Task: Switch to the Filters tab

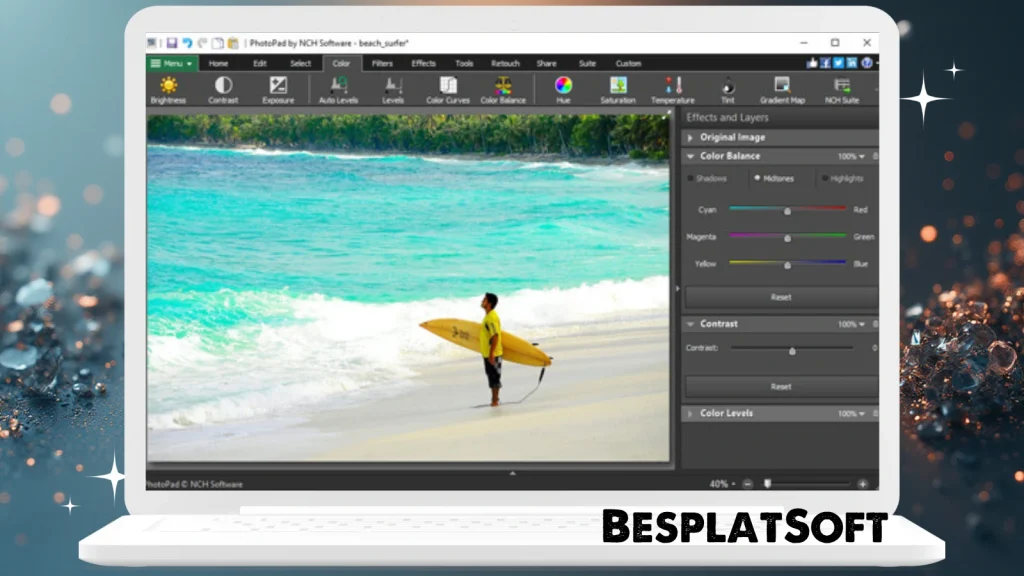Action: coord(382,63)
